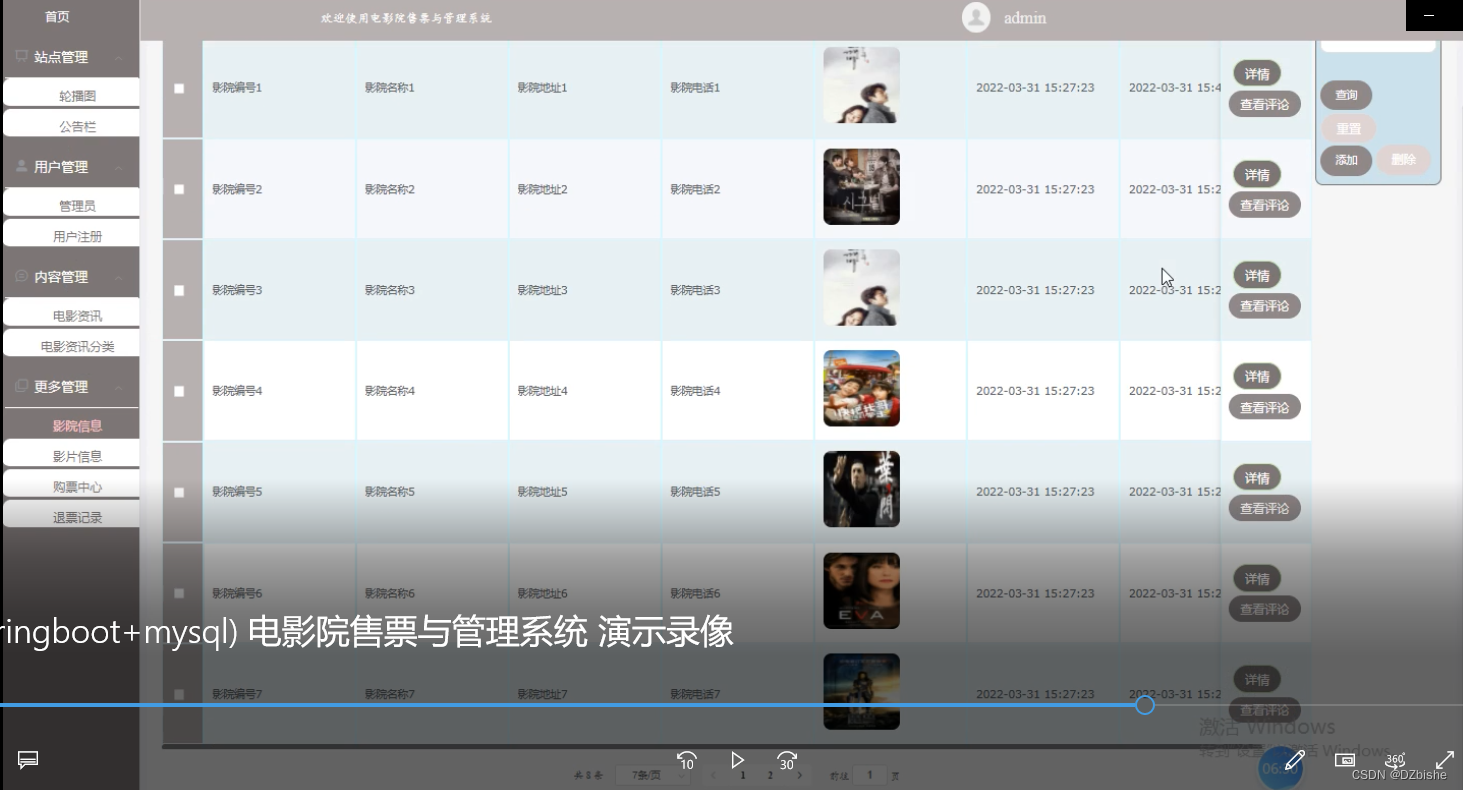
Task: Open the 公告栏 menu item
Action: [71, 123]
